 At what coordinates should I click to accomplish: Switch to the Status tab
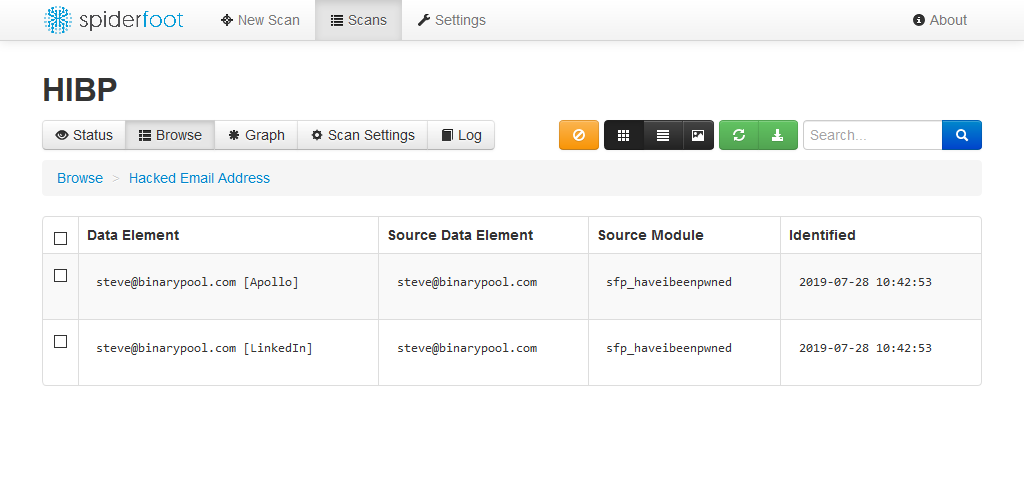pyautogui.click(x=84, y=135)
